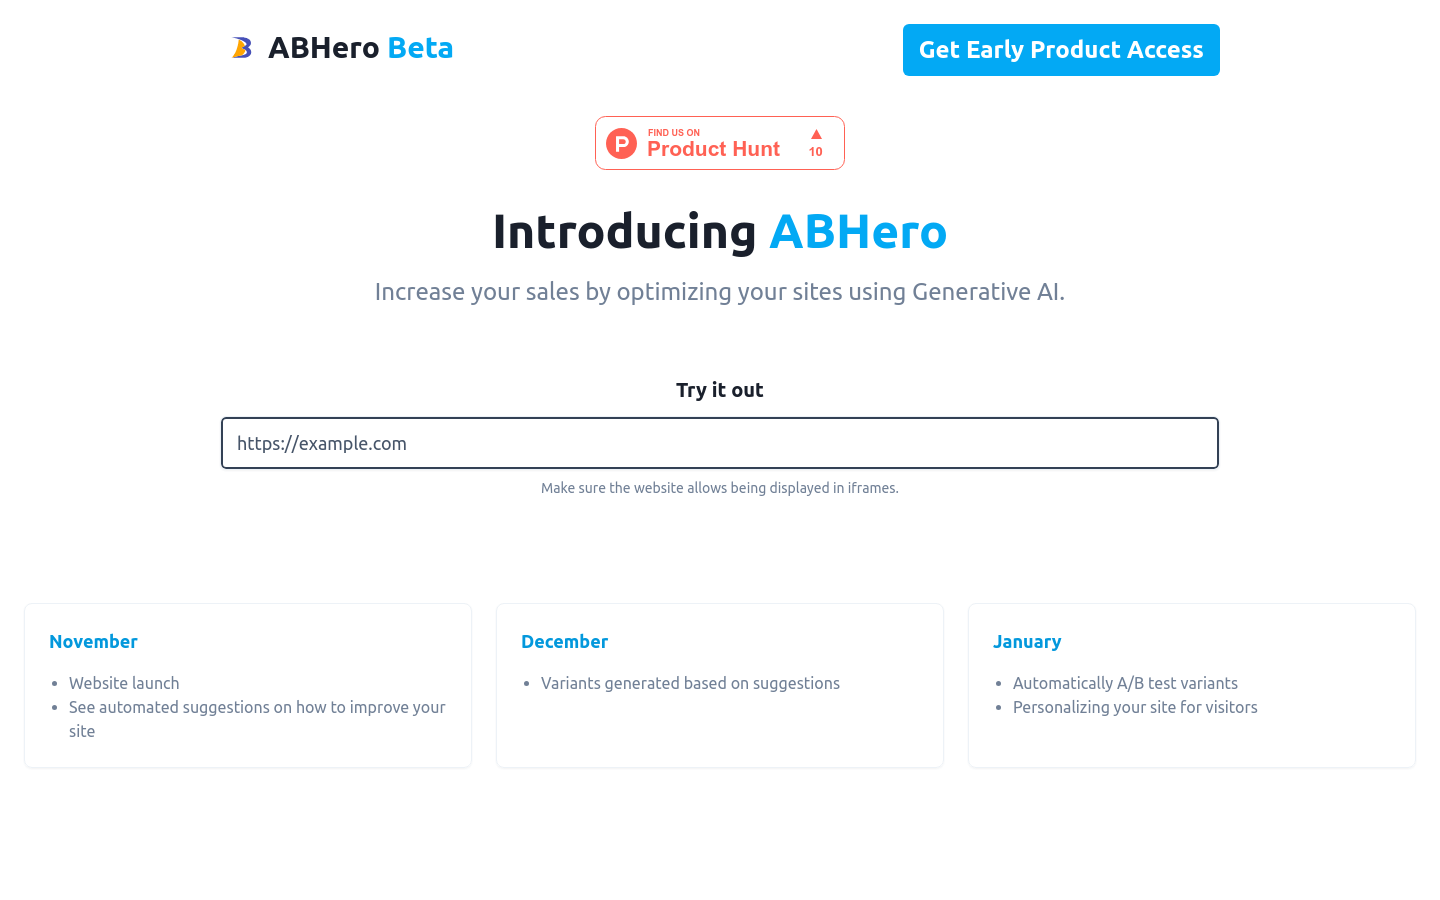
Task: Click the January heading
Action: tap(1027, 641)
